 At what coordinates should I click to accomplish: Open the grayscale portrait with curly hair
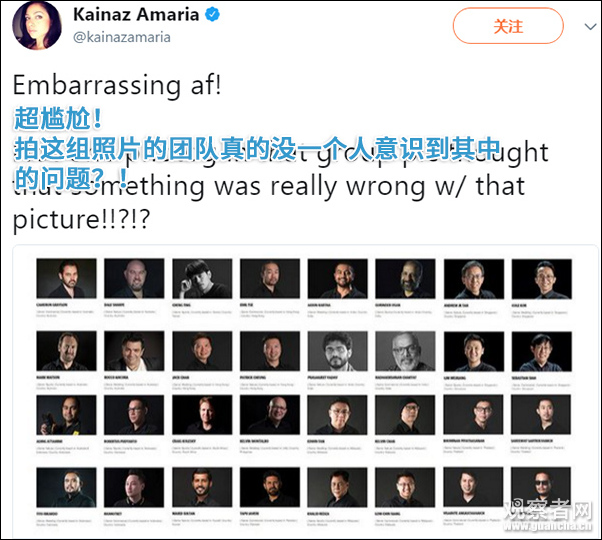[x=337, y=350]
